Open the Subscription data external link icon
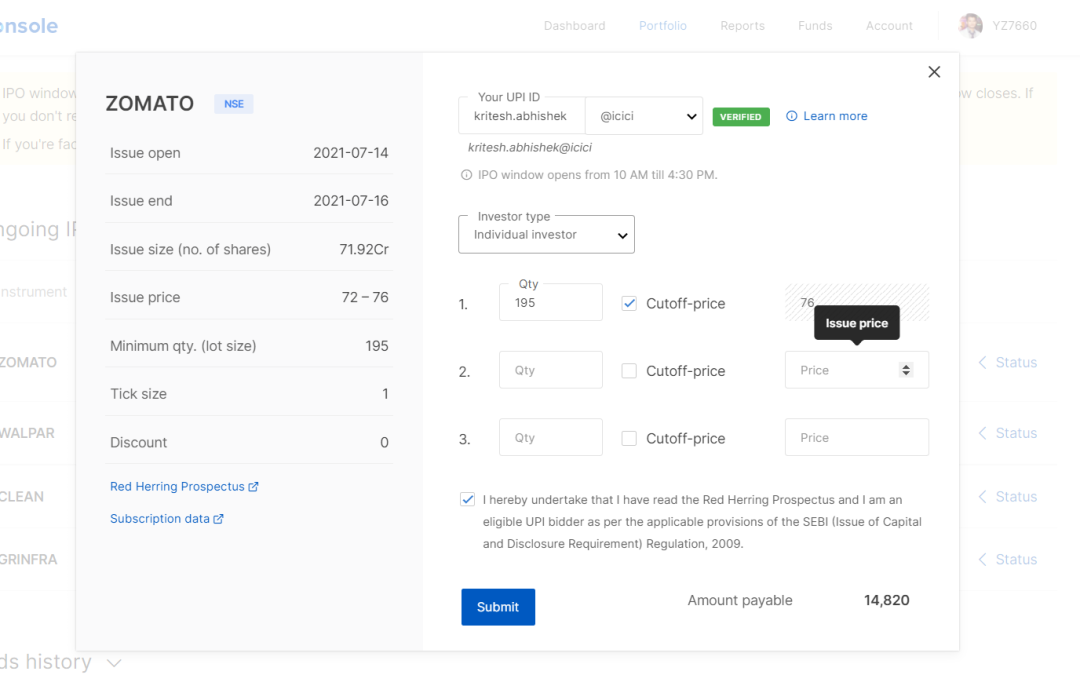 click(x=218, y=519)
